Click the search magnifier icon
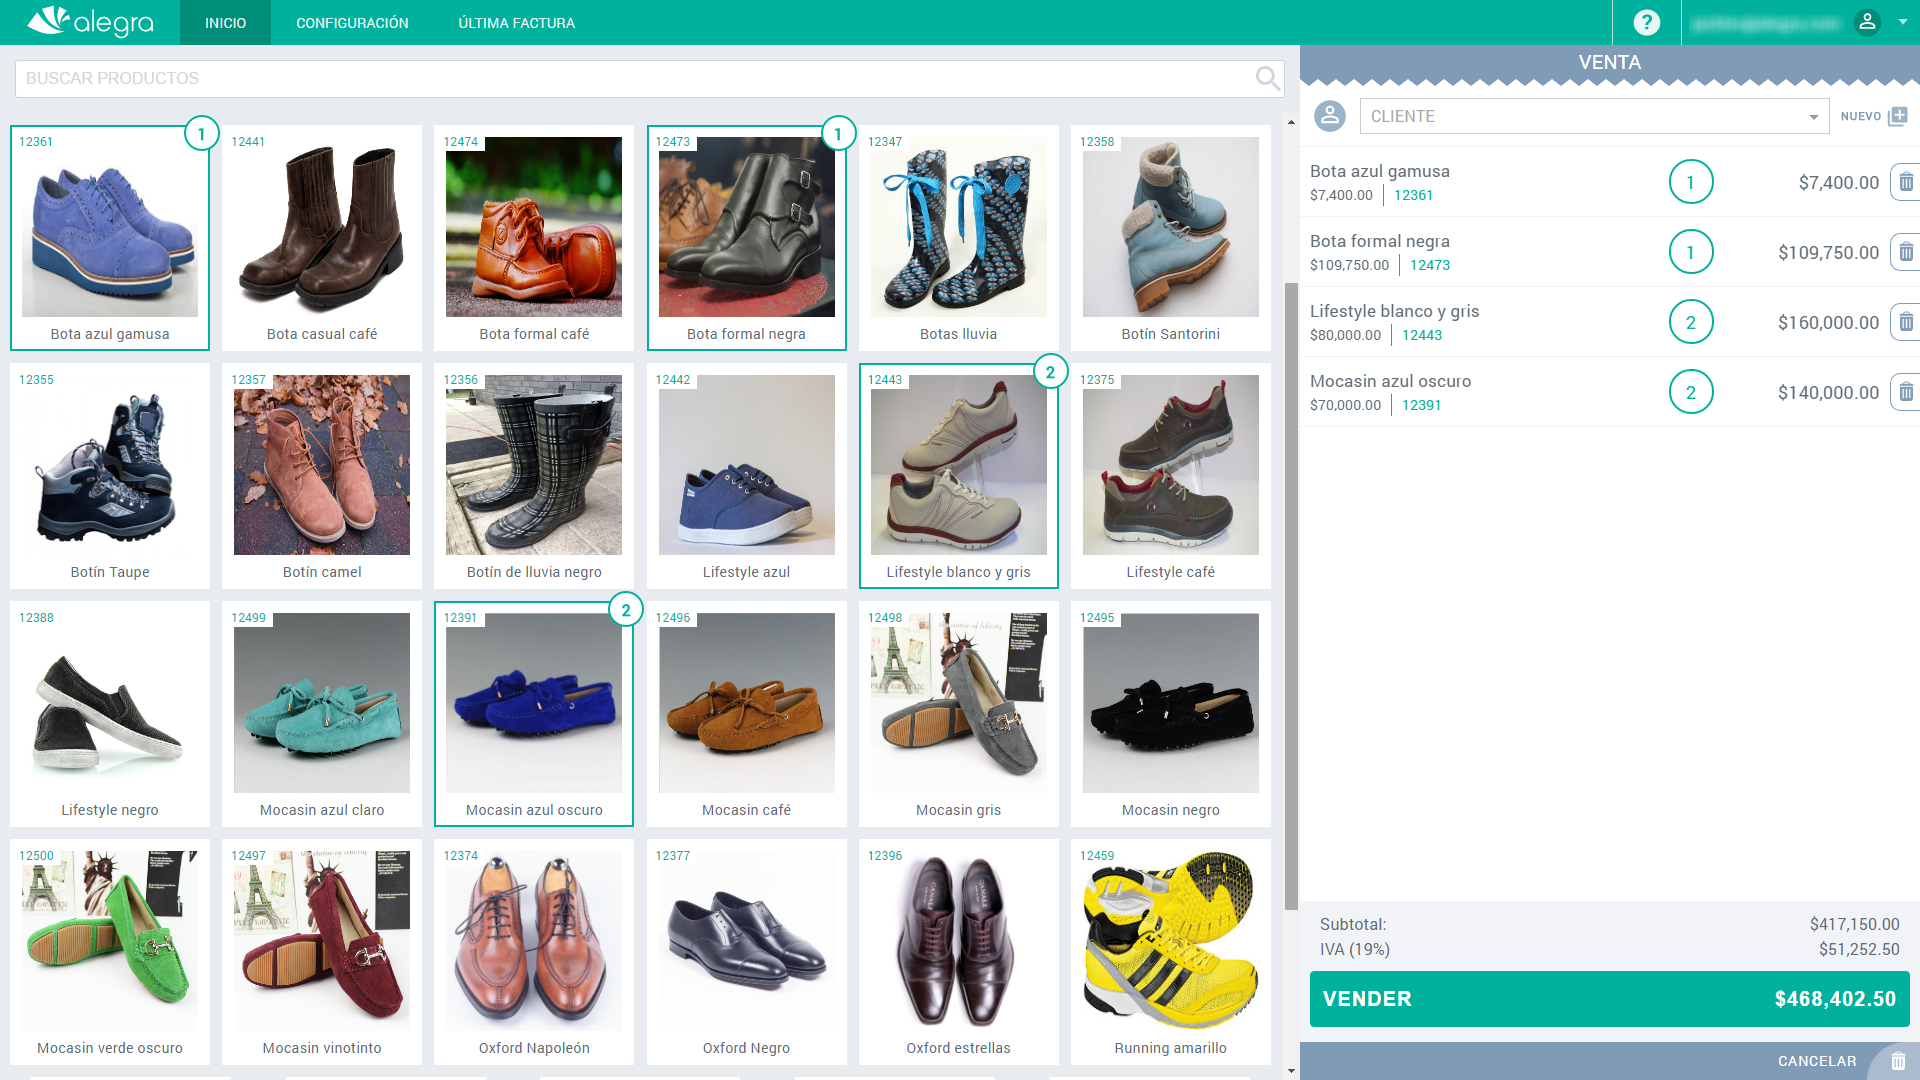This screenshot has height=1080, width=1920. pos(1267,78)
